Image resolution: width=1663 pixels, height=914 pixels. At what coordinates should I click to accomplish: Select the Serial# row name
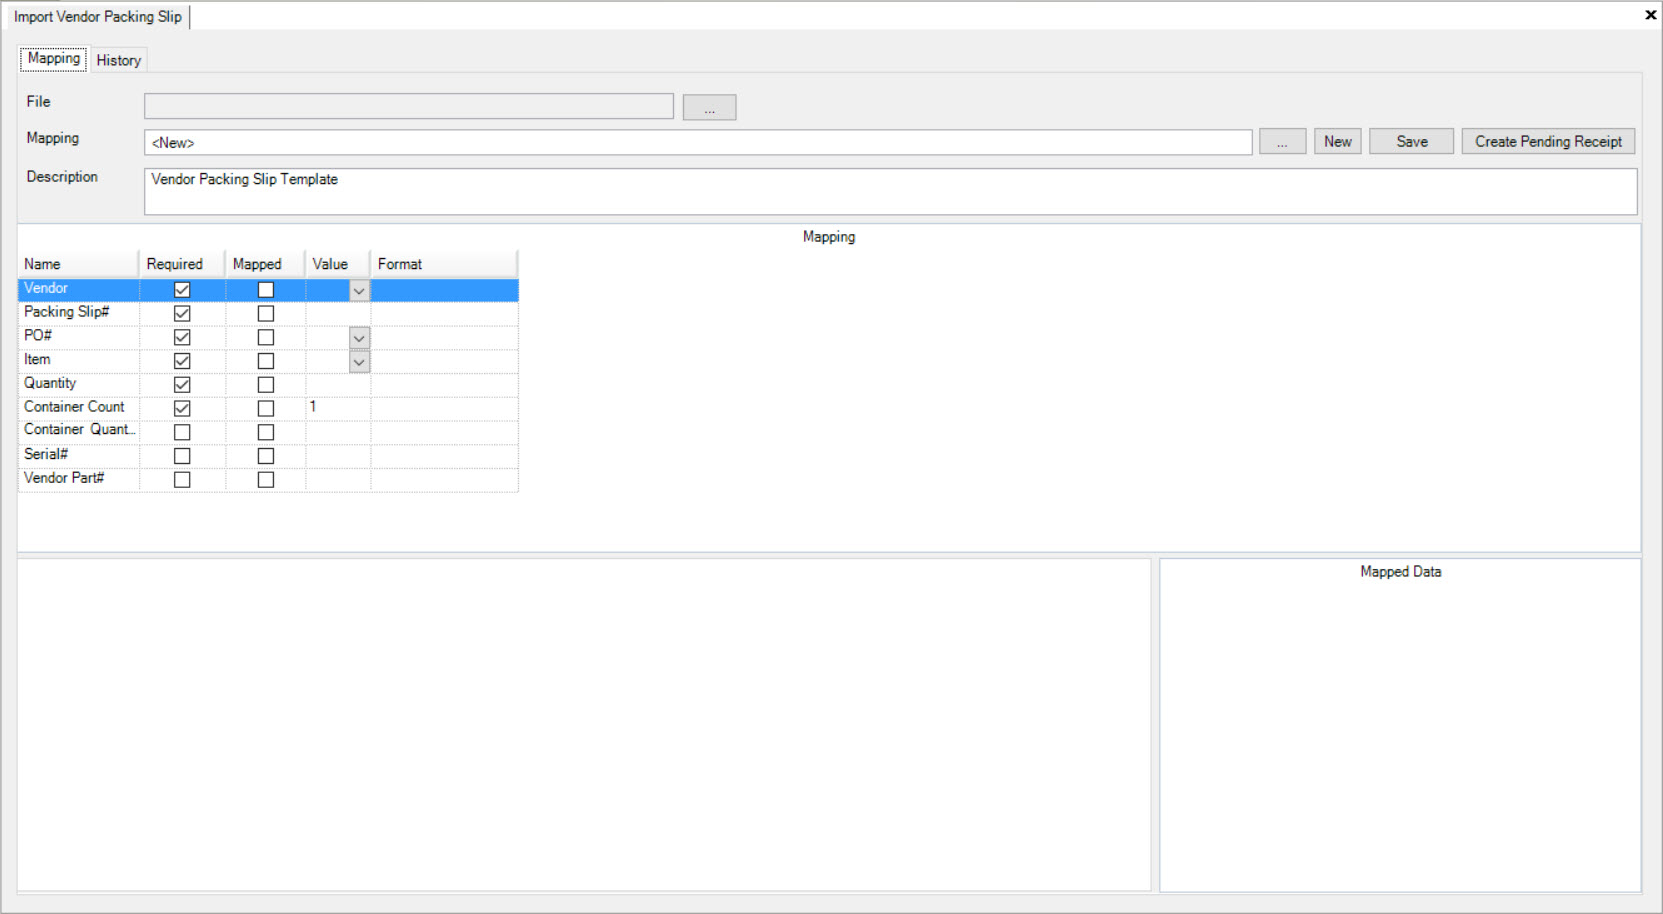coord(78,455)
